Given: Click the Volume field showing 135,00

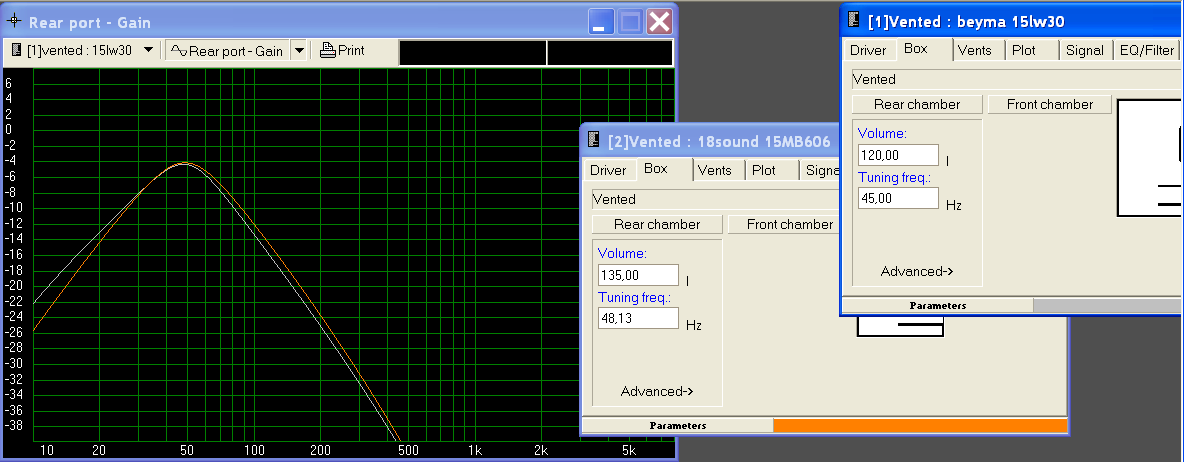Looking at the screenshot, I should tap(638, 276).
